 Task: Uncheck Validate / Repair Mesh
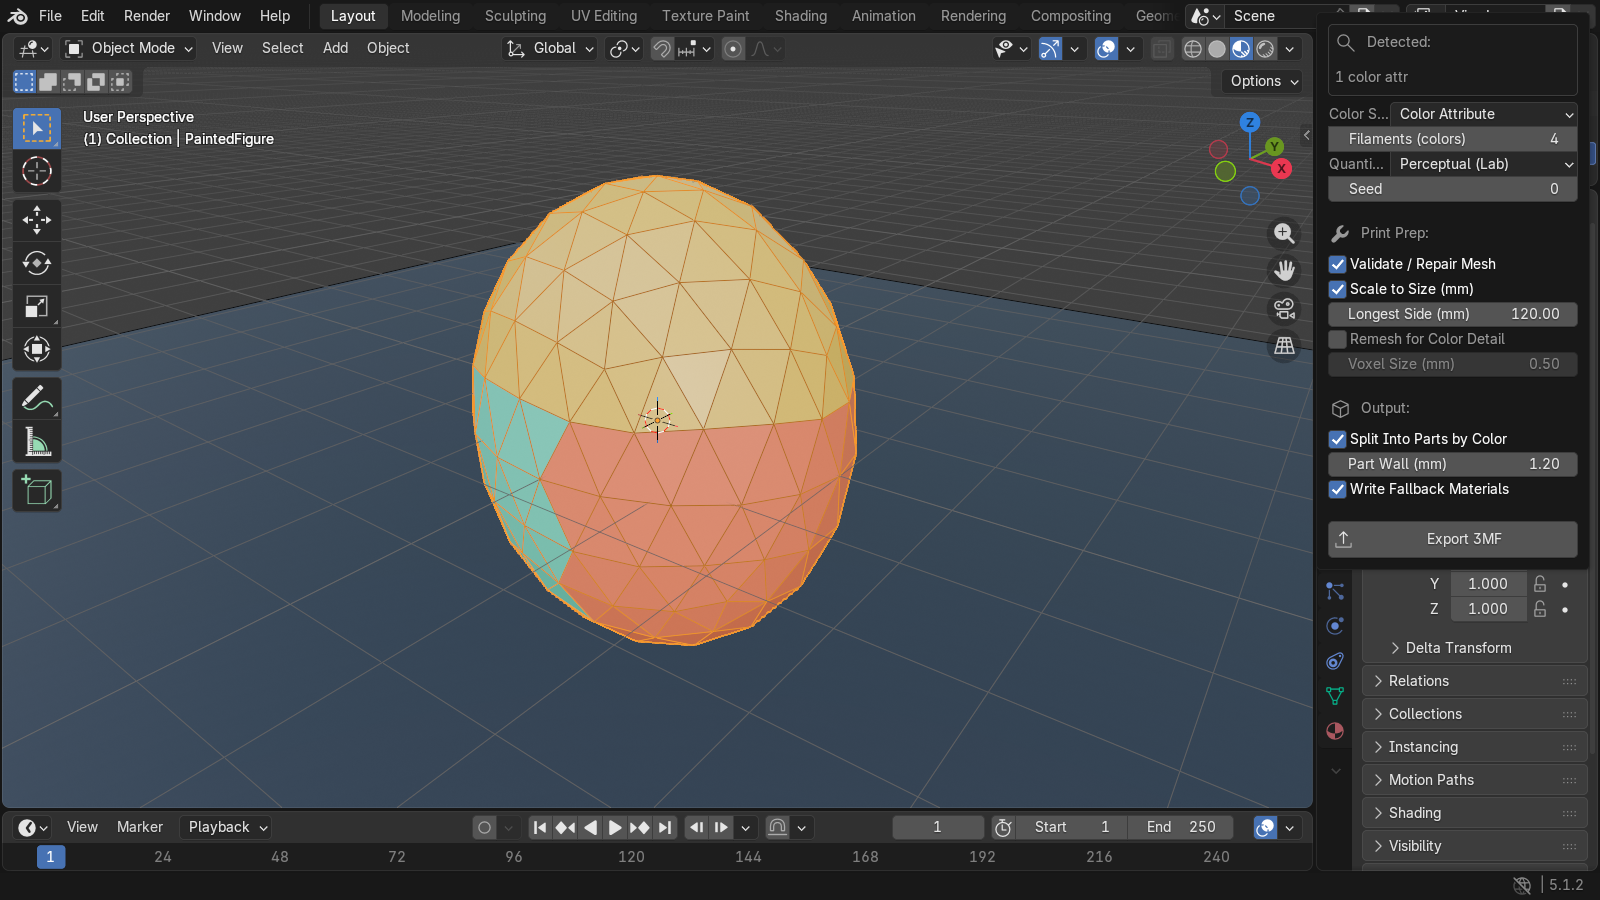coord(1337,264)
